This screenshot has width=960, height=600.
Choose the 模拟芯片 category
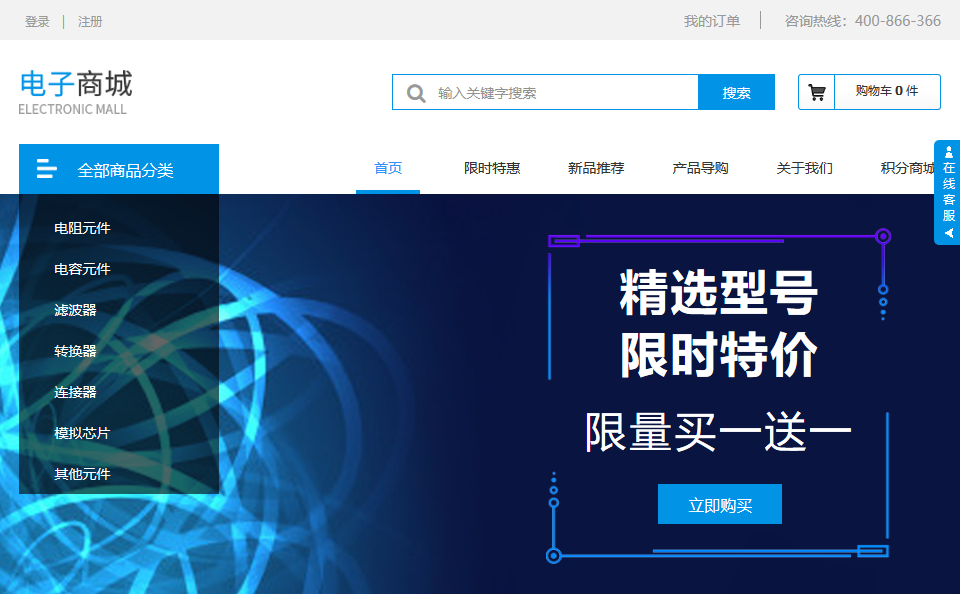click(82, 433)
